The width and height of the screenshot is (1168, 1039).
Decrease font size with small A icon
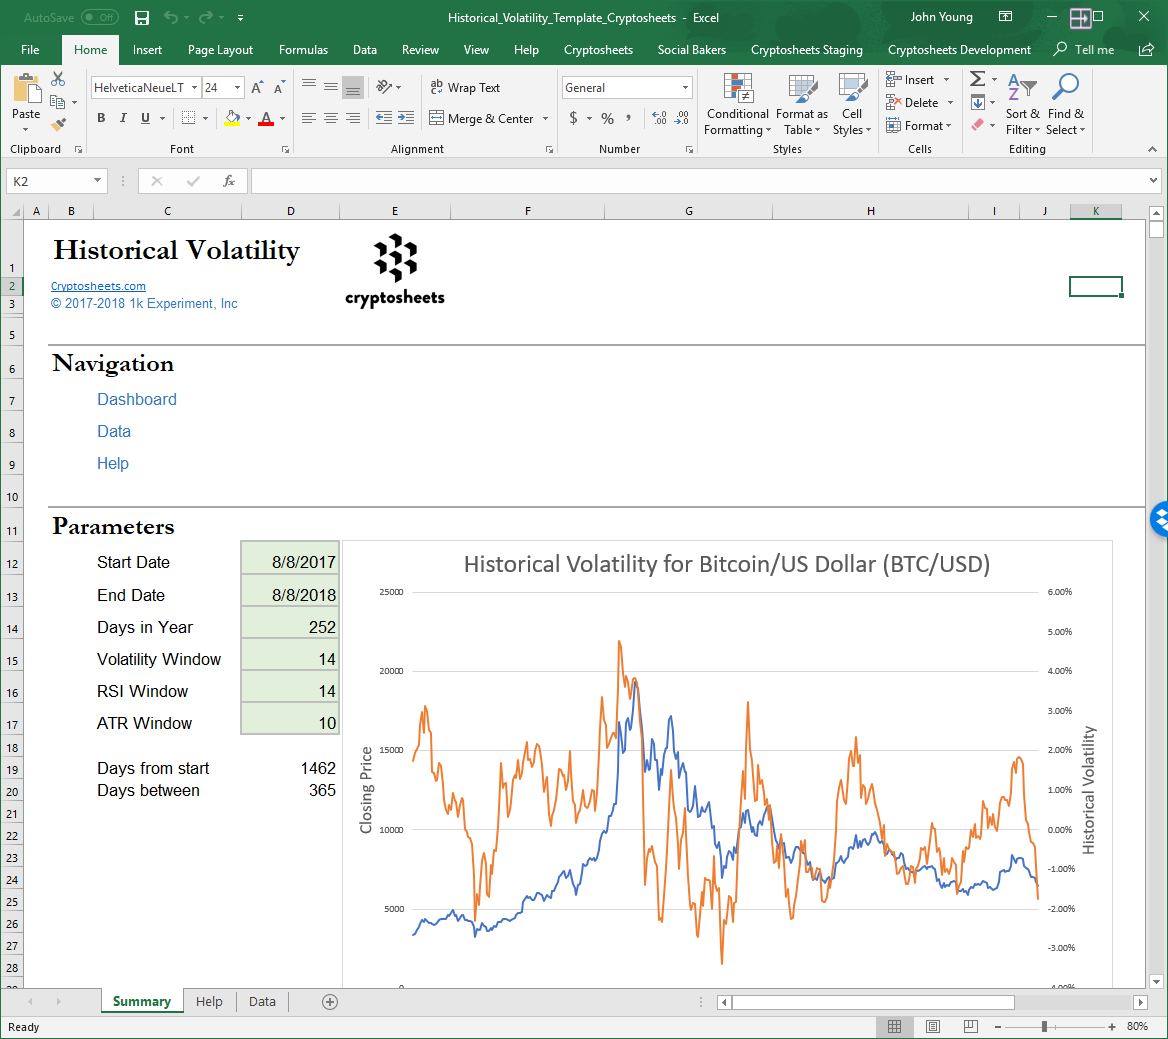point(279,88)
